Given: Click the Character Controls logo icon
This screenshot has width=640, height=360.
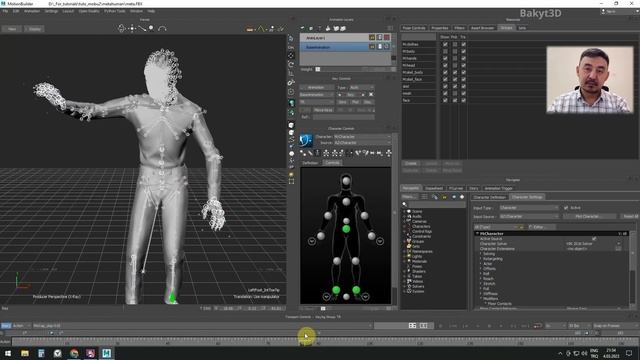Looking at the screenshot, I should pyautogui.click(x=306, y=140).
